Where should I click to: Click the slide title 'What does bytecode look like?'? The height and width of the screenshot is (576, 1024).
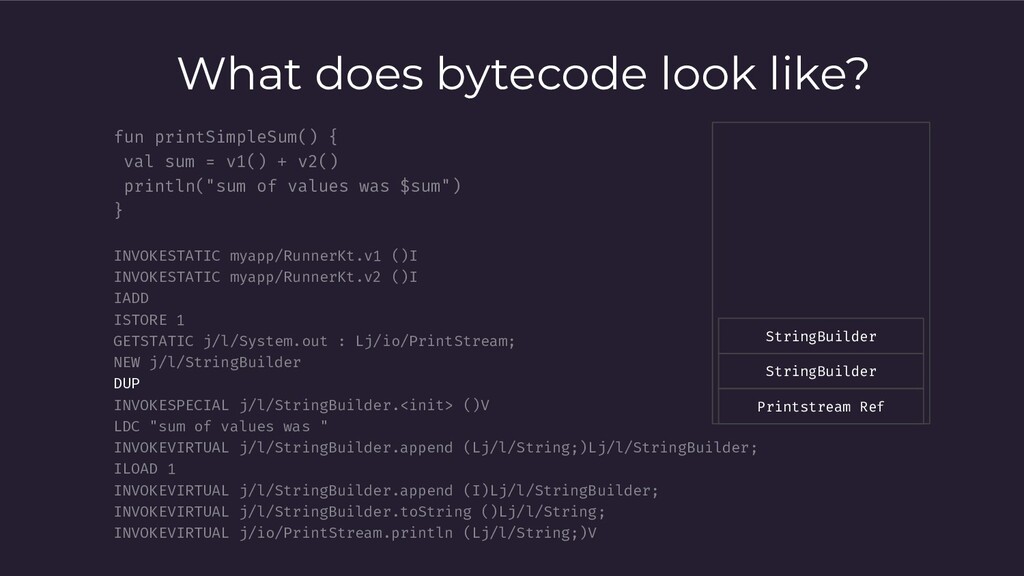click(522, 74)
